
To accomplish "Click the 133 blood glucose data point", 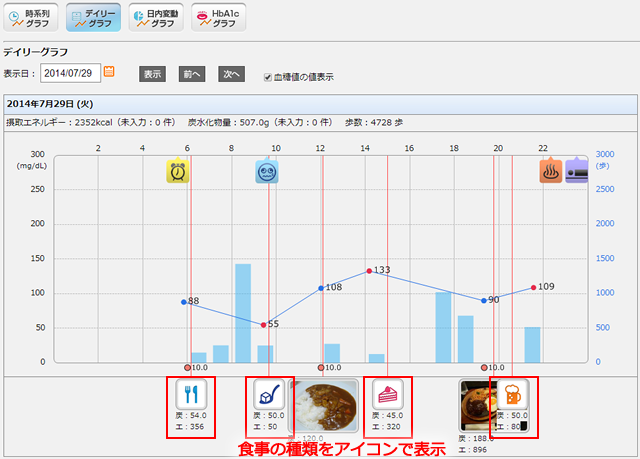I will coord(367,270).
